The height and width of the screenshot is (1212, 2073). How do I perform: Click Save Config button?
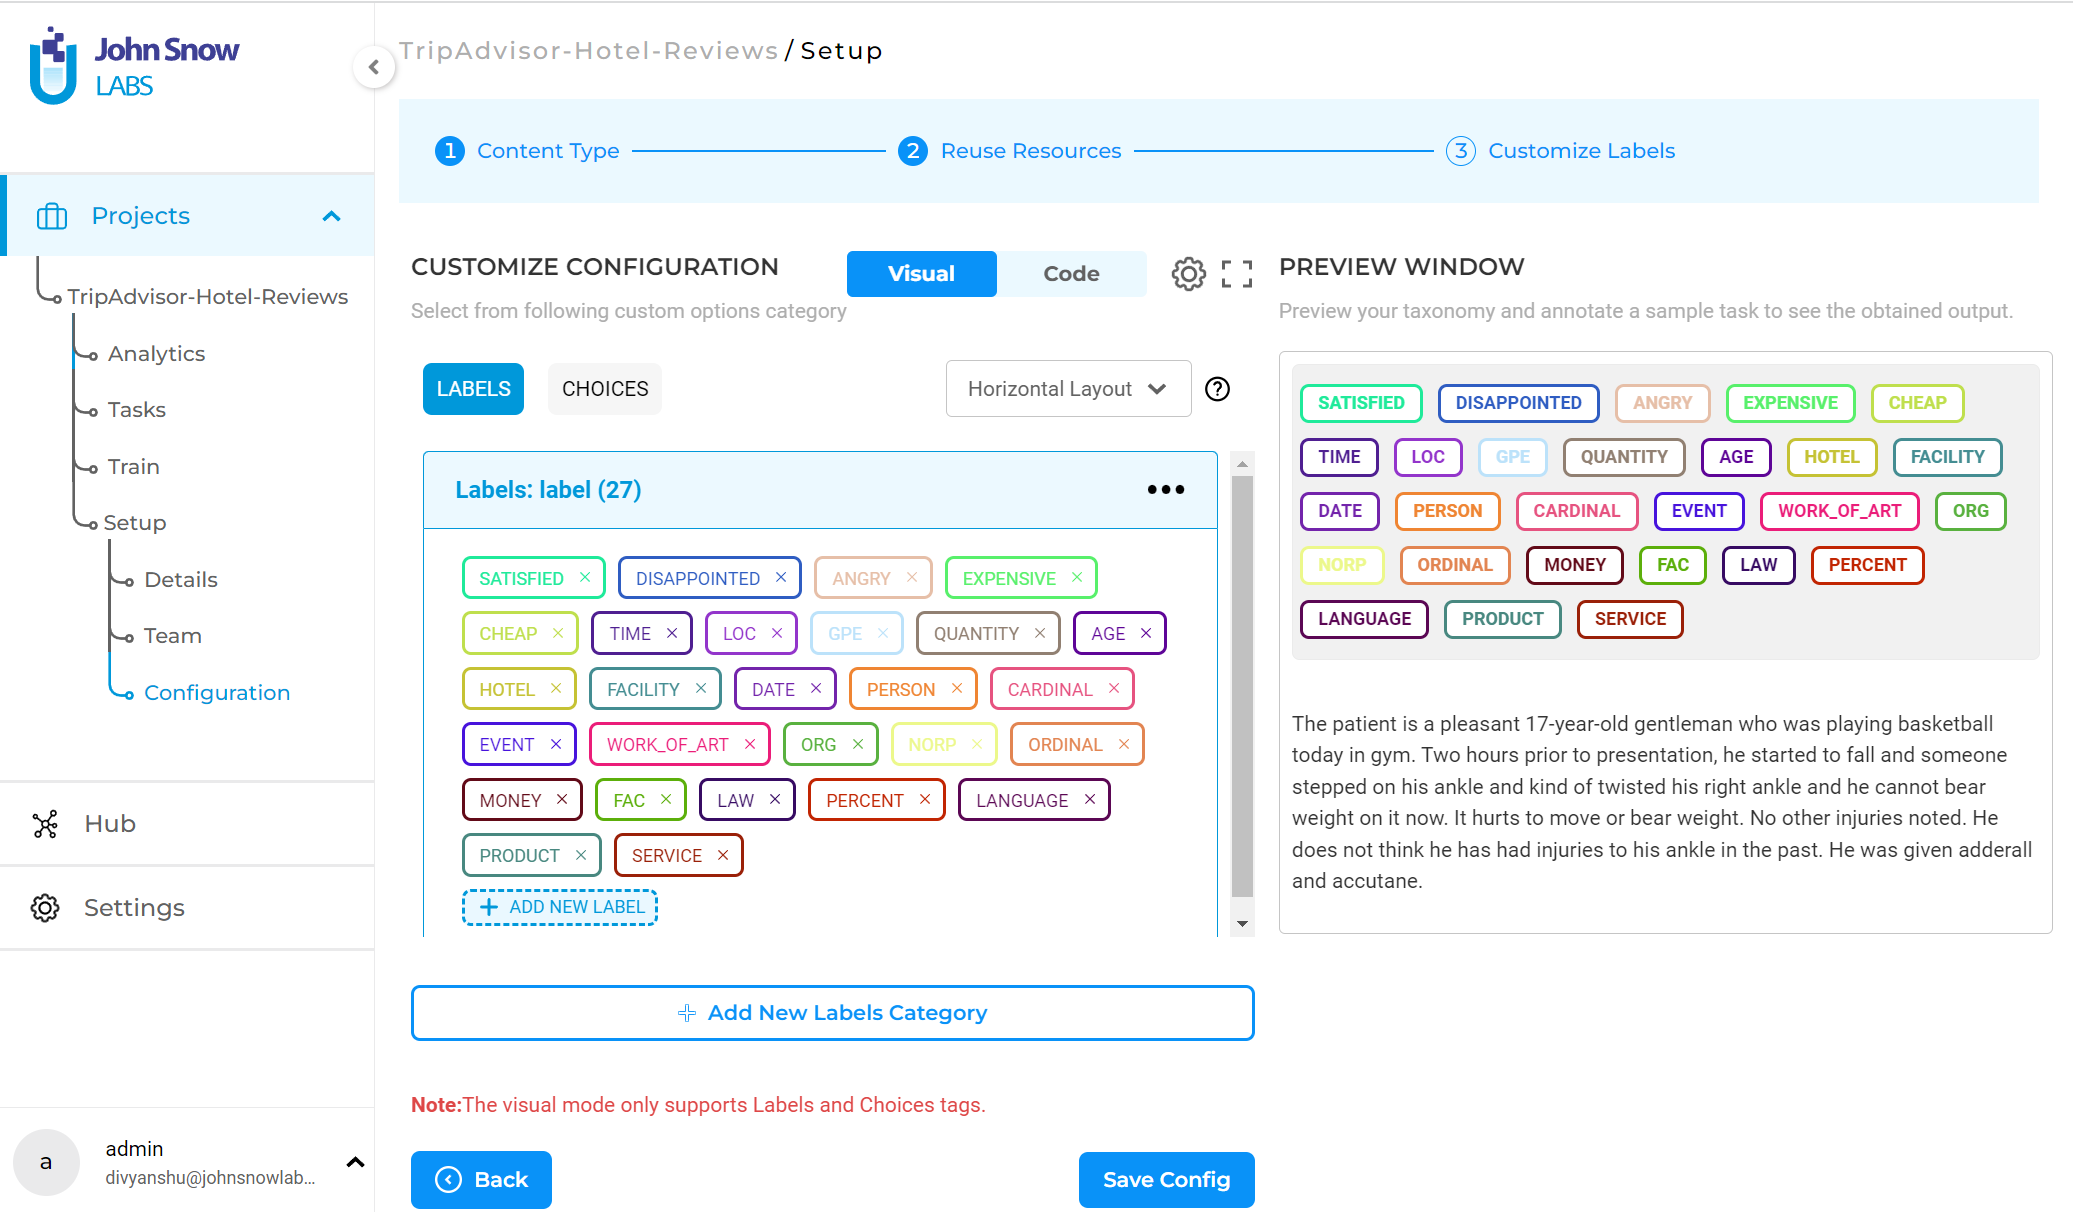click(1166, 1180)
